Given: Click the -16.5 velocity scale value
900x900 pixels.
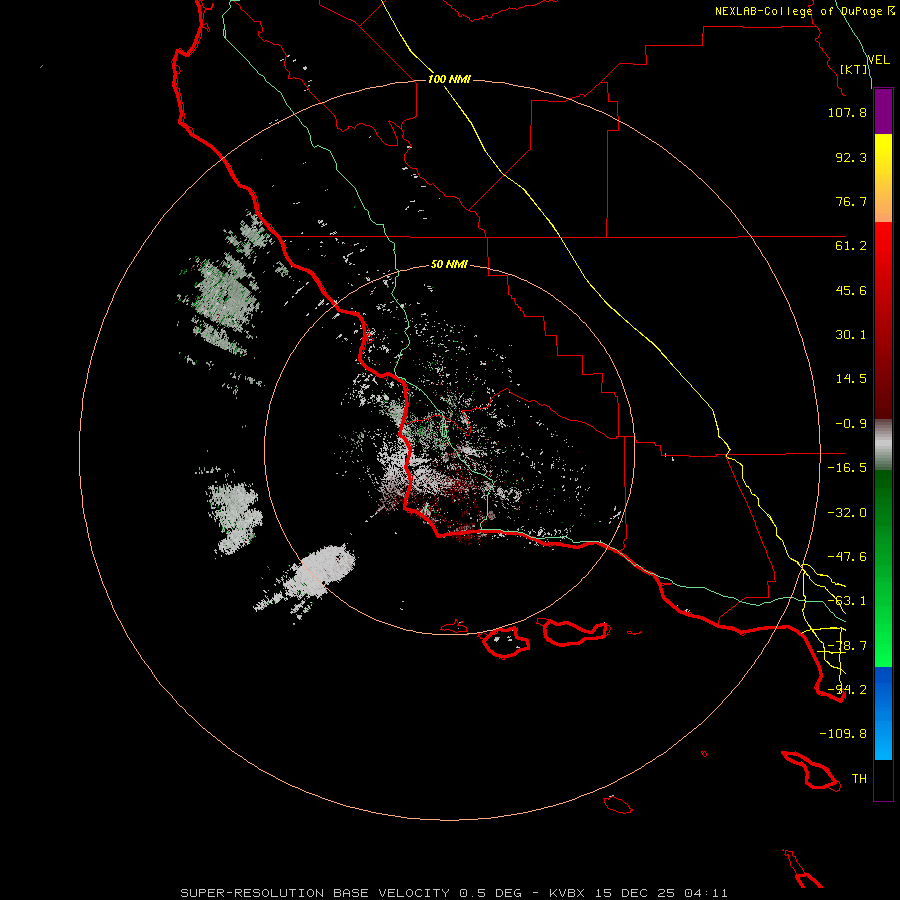Looking at the screenshot, I should 847,468.
